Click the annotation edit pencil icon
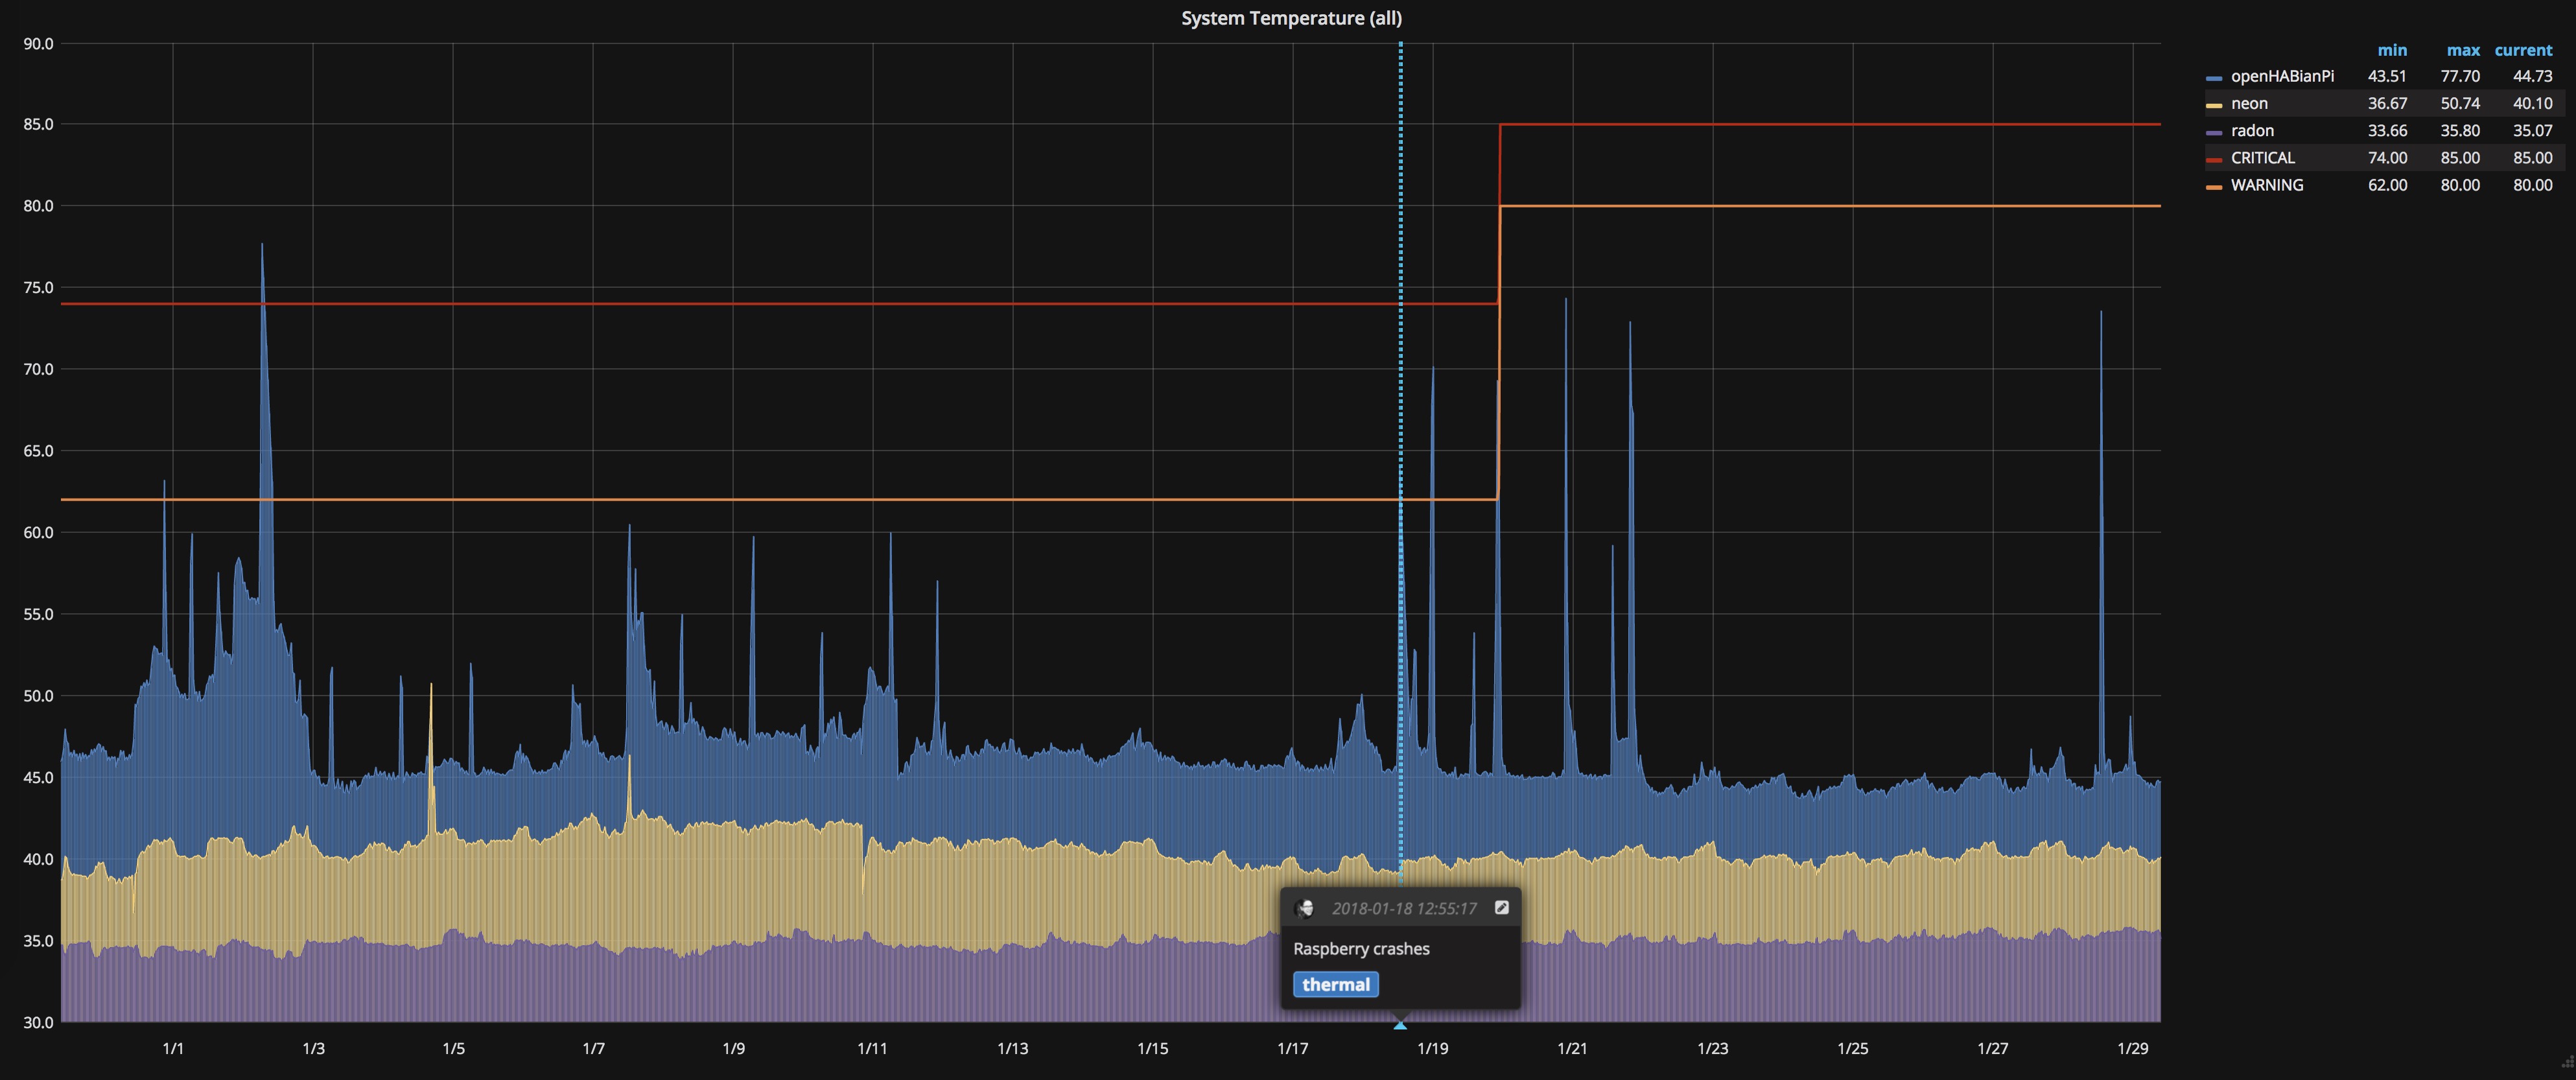 click(x=1501, y=907)
